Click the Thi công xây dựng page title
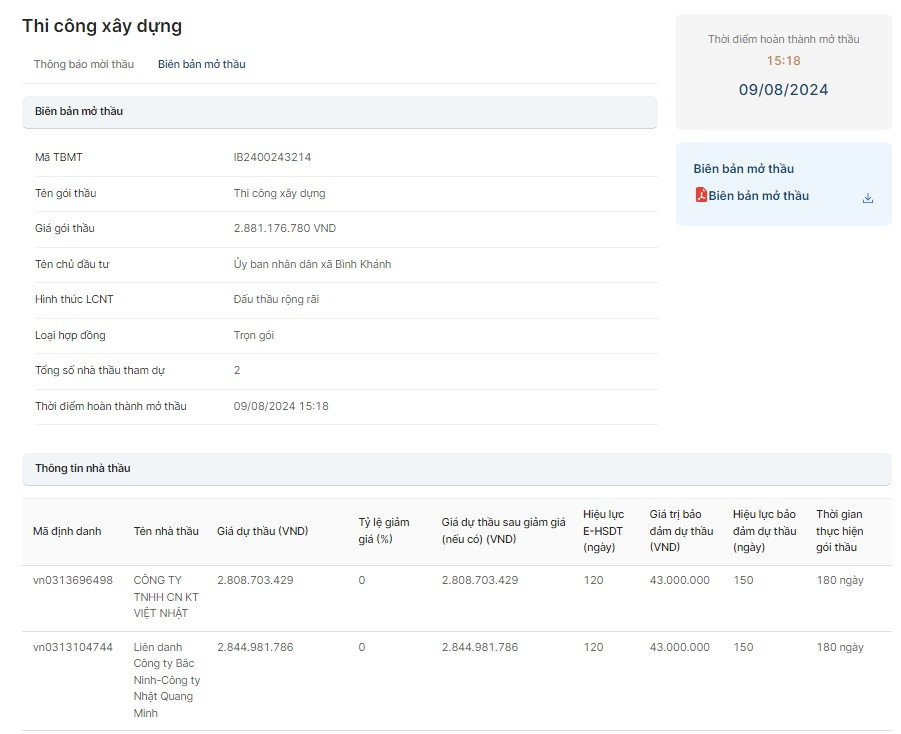Viewport: 901px width, 734px height. [102, 26]
